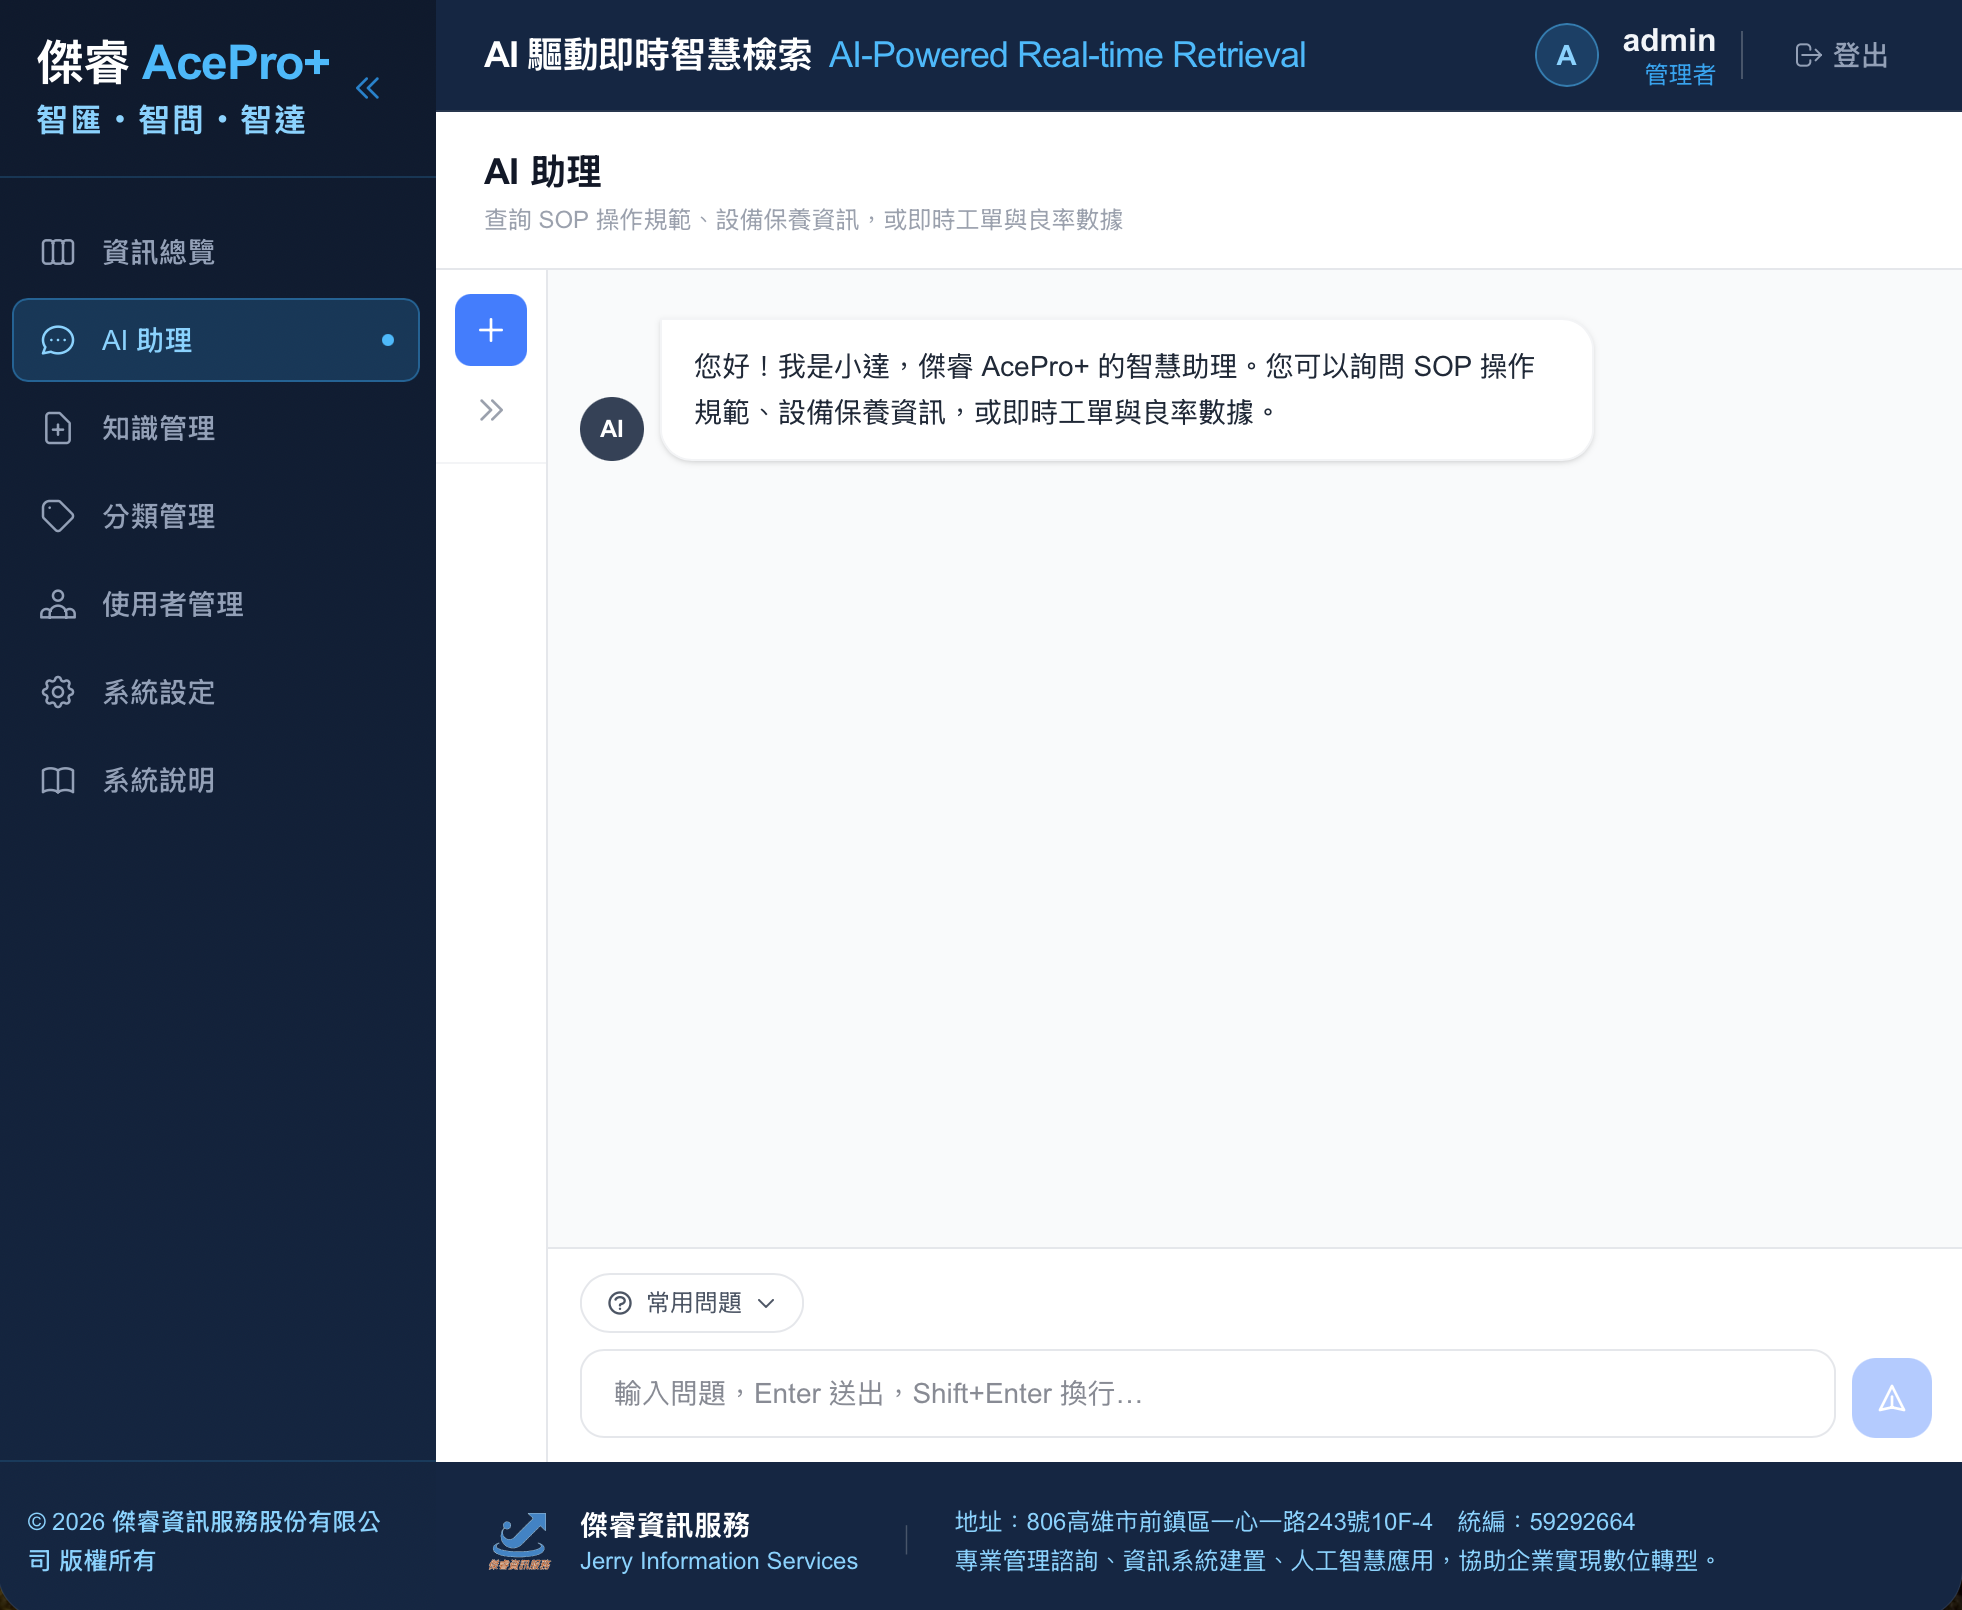This screenshot has height=1610, width=1962.
Task: Open 系統說明 in the sidebar
Action: [x=216, y=780]
